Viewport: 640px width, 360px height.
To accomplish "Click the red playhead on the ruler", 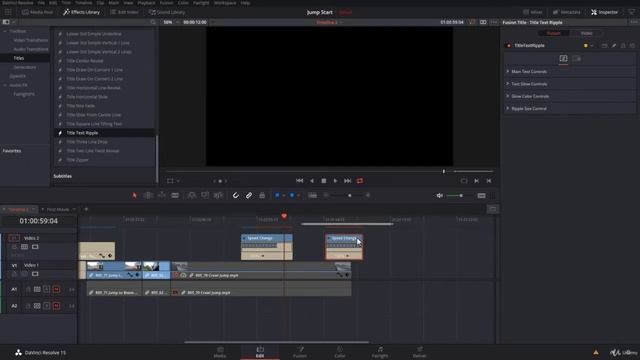I will pyautogui.click(x=284, y=216).
